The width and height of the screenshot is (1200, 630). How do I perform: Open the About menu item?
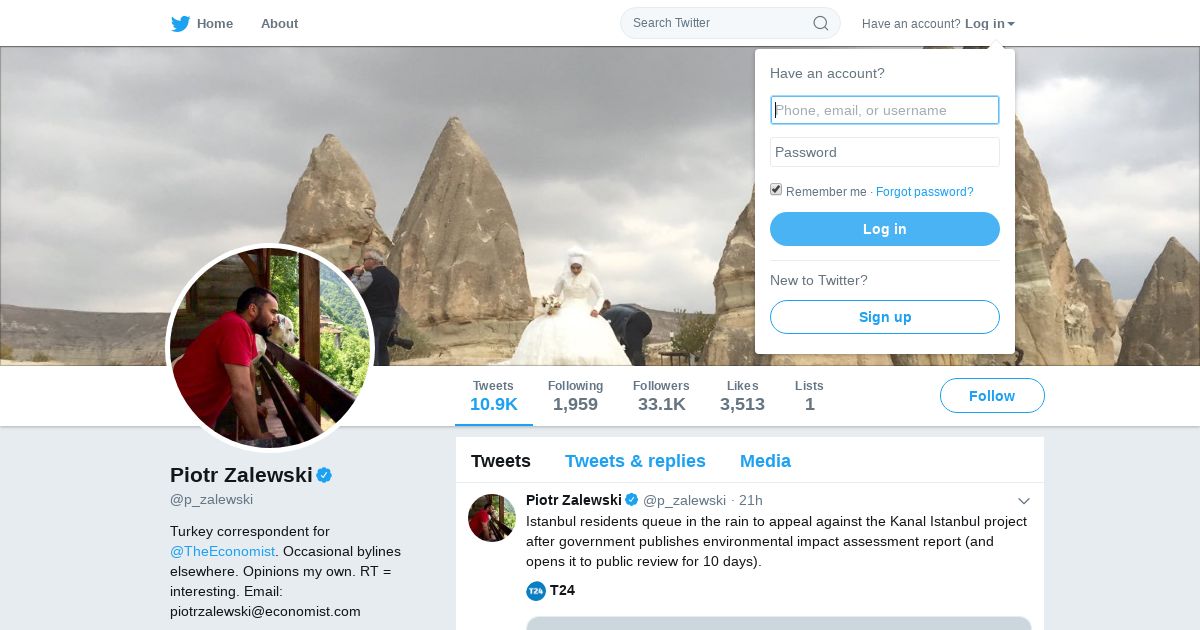click(279, 24)
